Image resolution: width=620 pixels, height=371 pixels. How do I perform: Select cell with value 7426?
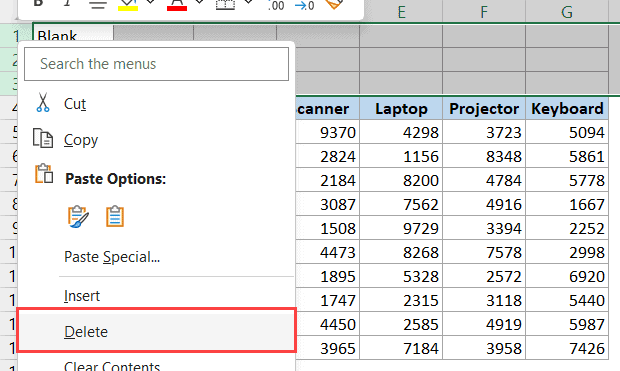[x=567, y=348]
